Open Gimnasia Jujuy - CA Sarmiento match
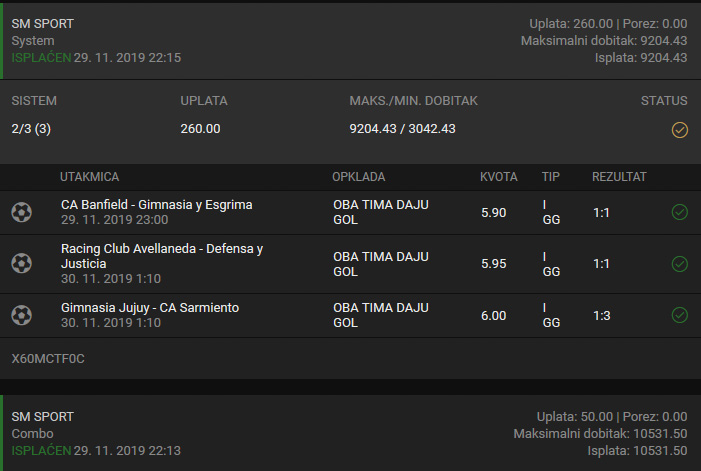The width and height of the screenshot is (701, 471). (x=150, y=308)
